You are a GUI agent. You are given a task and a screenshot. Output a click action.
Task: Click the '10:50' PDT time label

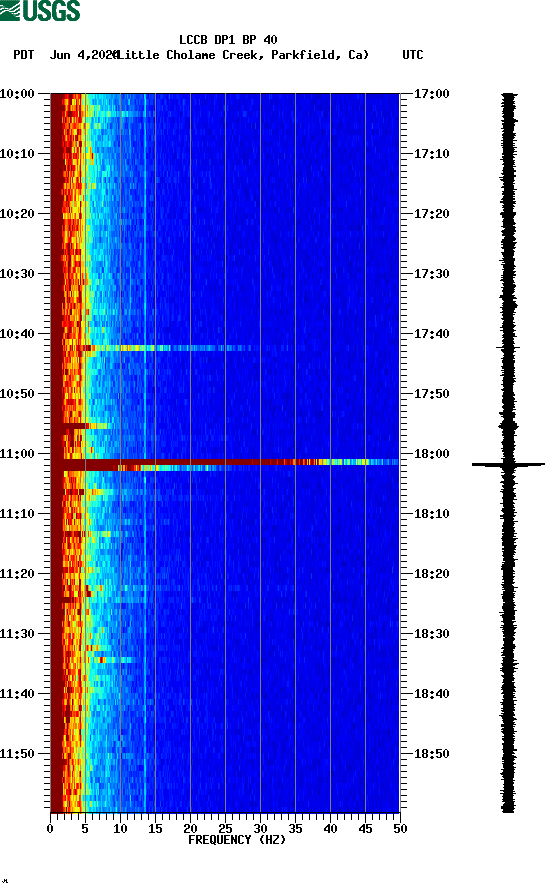point(18,394)
